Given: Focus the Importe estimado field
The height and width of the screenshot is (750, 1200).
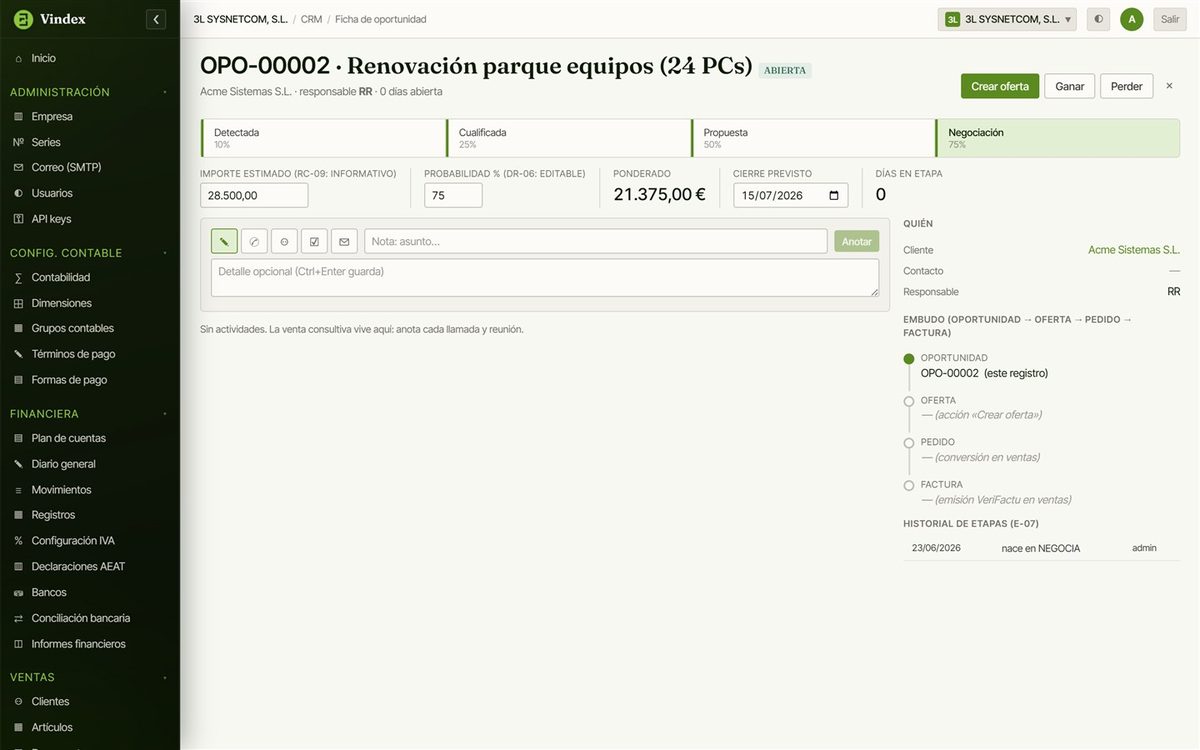Looking at the screenshot, I should pos(254,195).
